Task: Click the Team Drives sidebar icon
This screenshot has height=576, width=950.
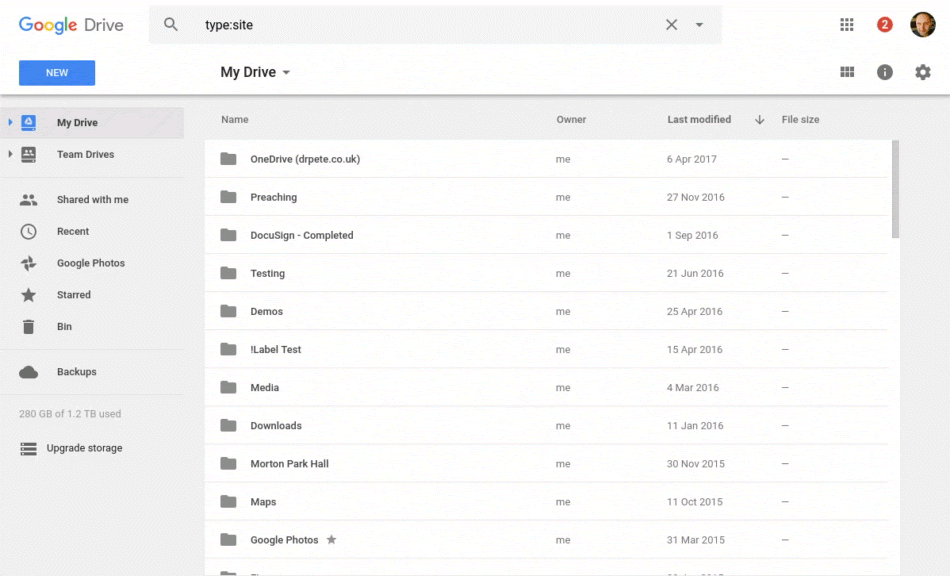Action: tap(28, 154)
